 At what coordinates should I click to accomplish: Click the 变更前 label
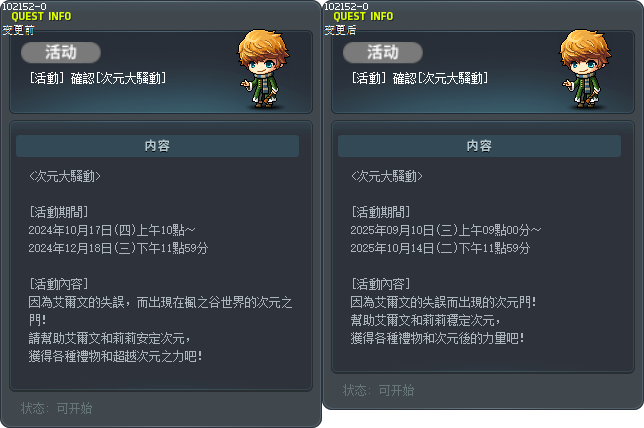pyautogui.click(x=18, y=30)
